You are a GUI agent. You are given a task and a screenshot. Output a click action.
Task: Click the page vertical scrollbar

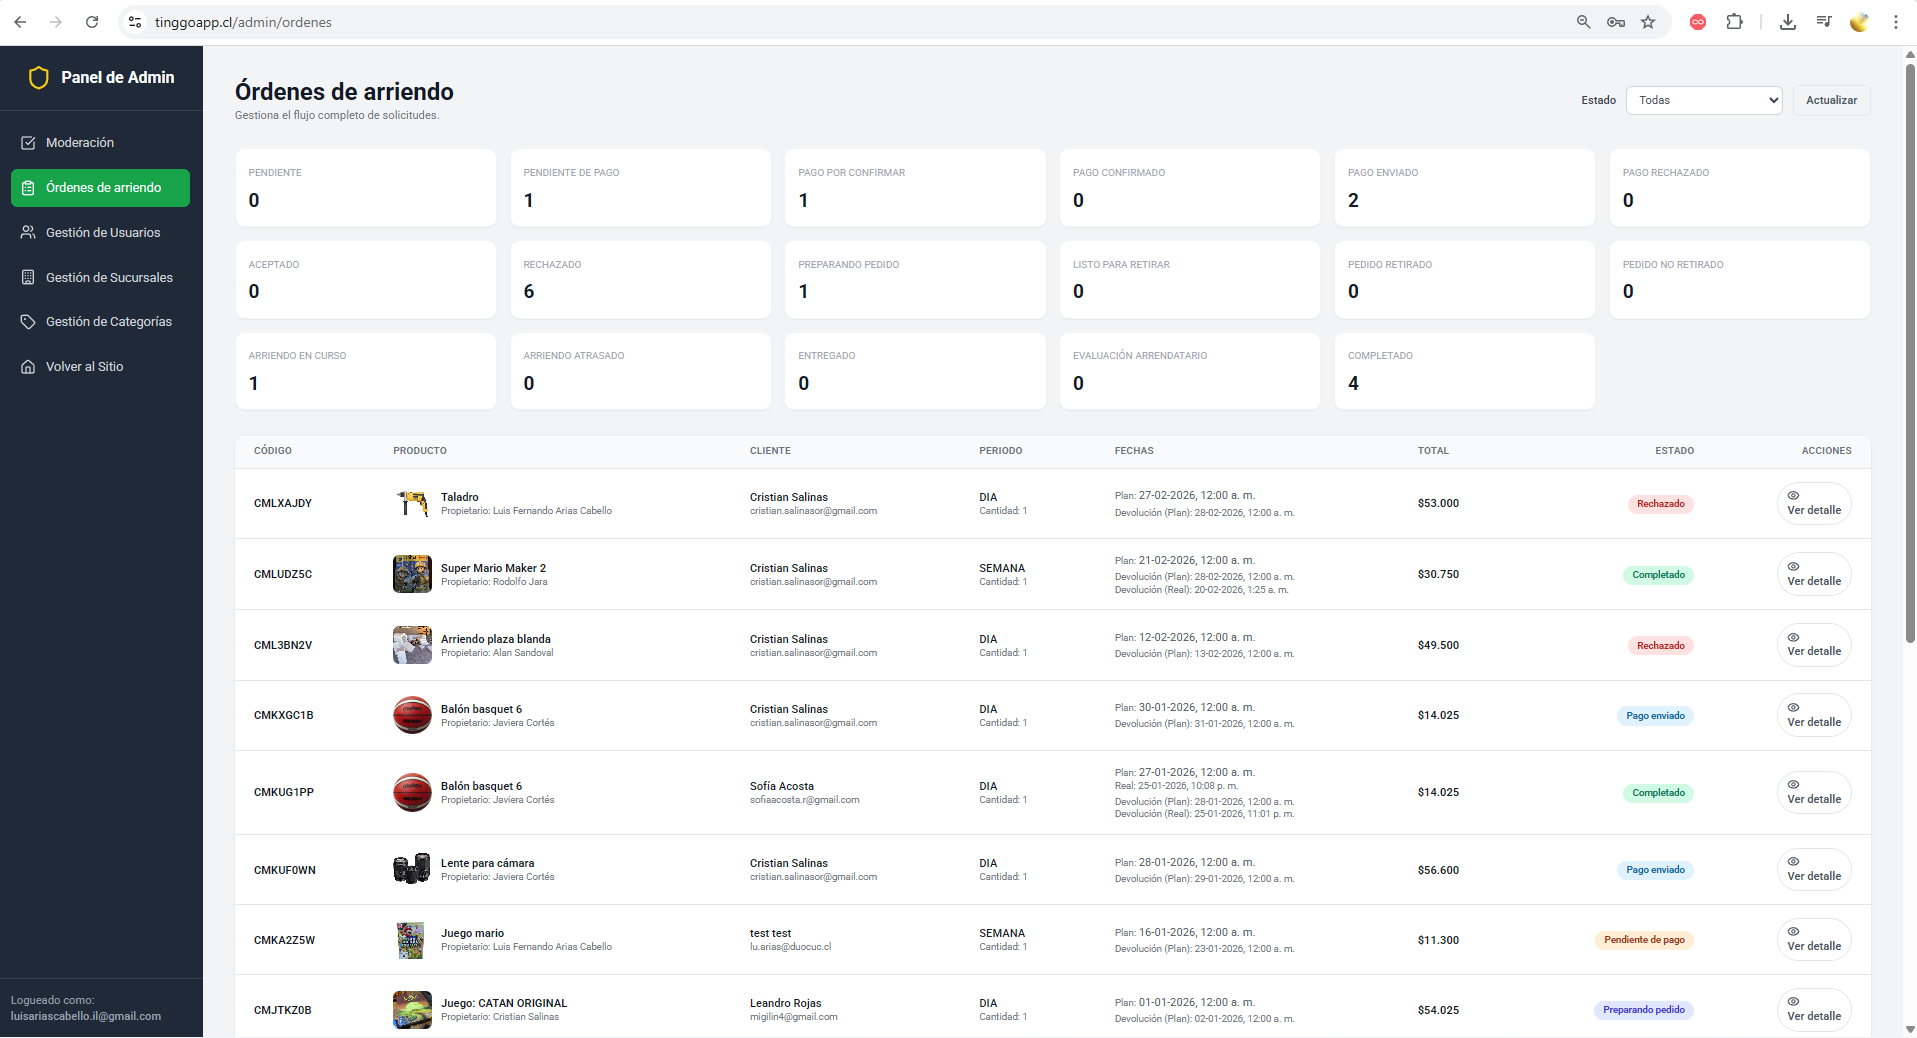1909,350
